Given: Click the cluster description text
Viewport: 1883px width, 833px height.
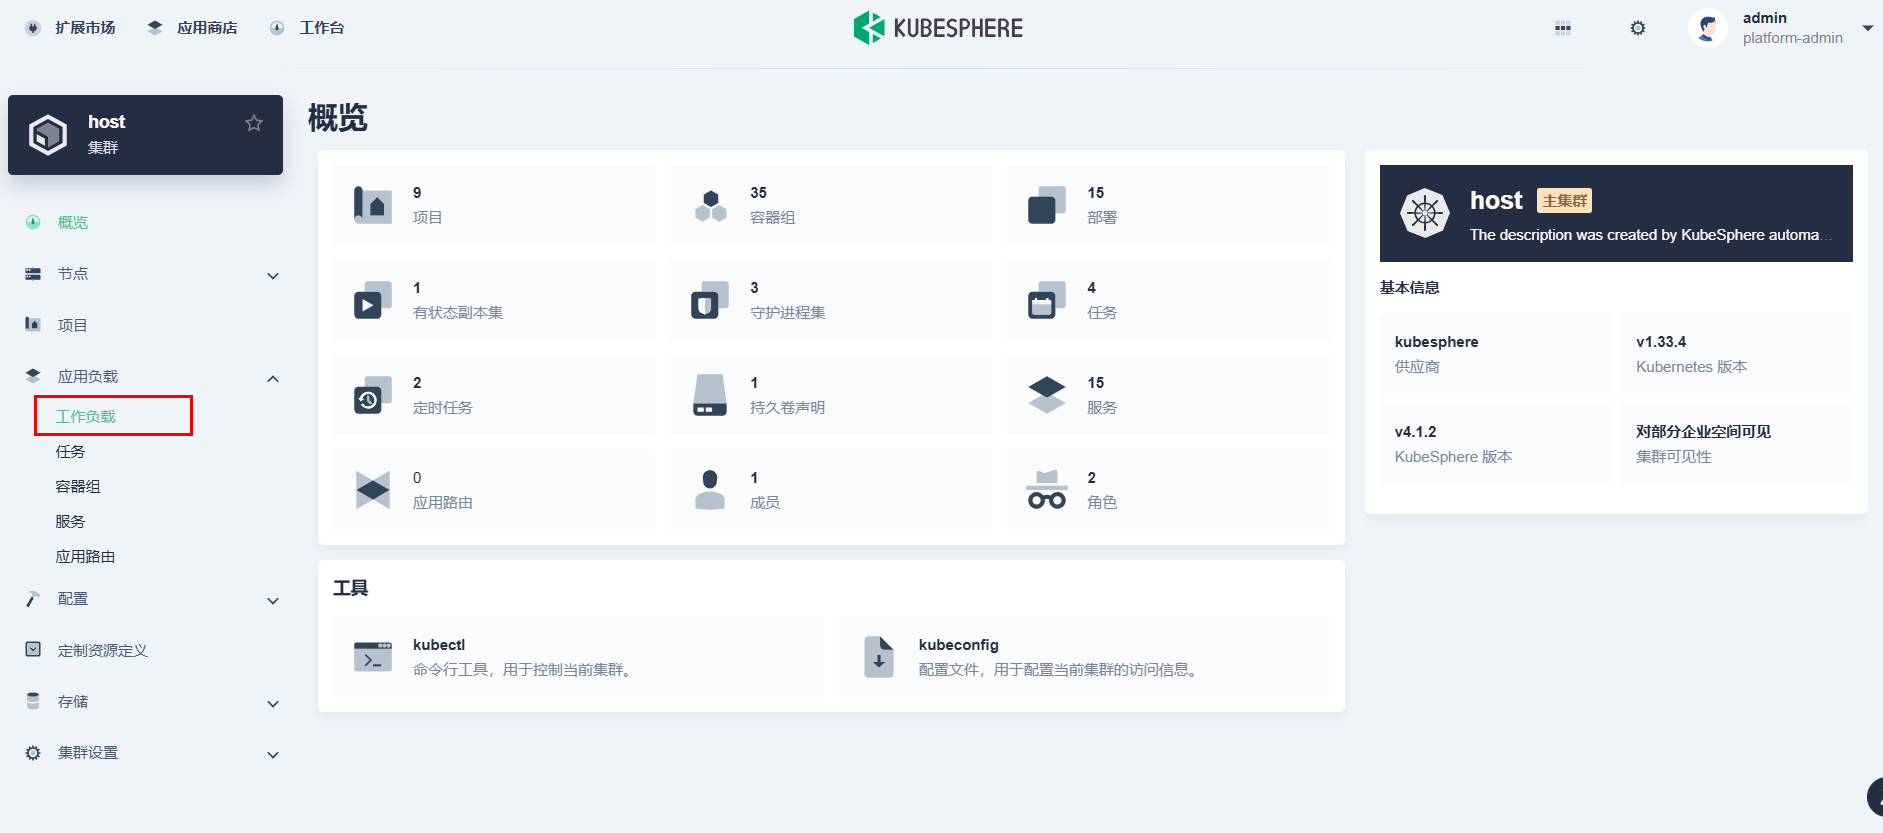Looking at the screenshot, I should click(1651, 235).
